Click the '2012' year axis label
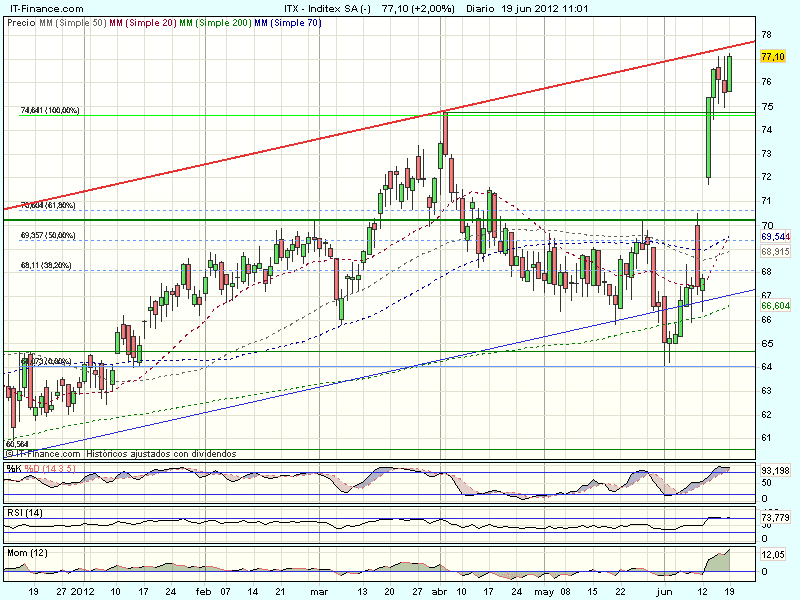Viewport: 800px width, 600px height. (x=83, y=592)
